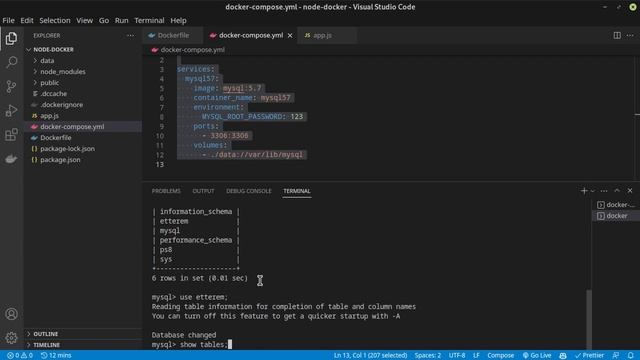Open the Docker view whale icon
Screen dimensions: 640x360
click(11, 158)
